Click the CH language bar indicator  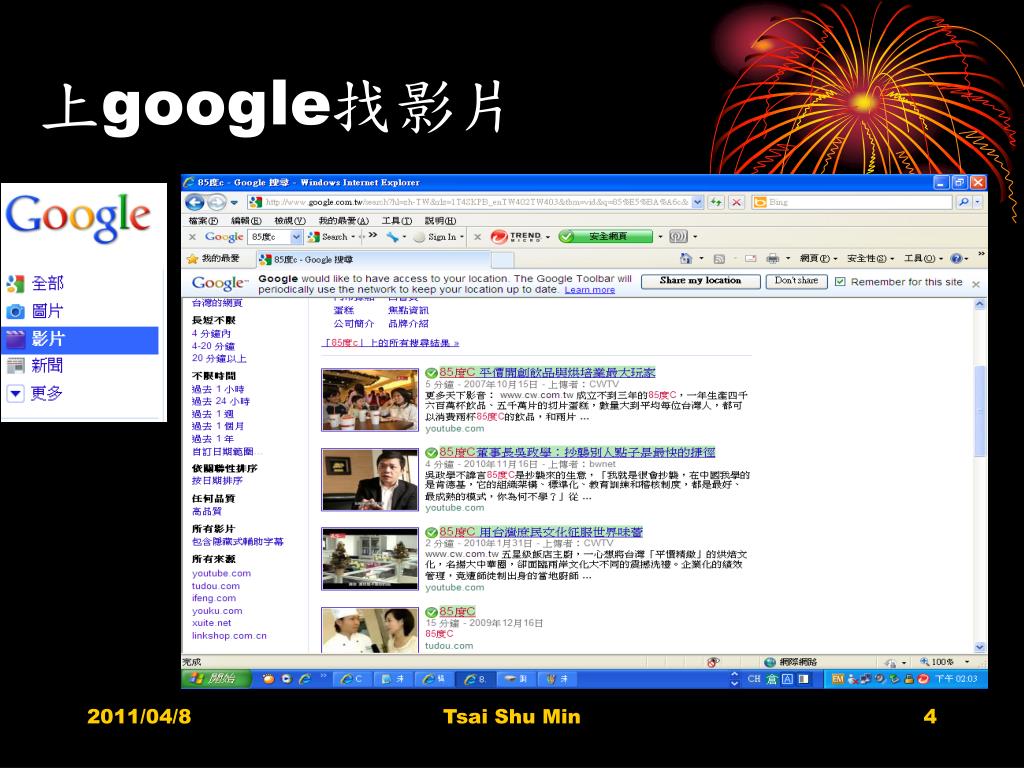(754, 679)
